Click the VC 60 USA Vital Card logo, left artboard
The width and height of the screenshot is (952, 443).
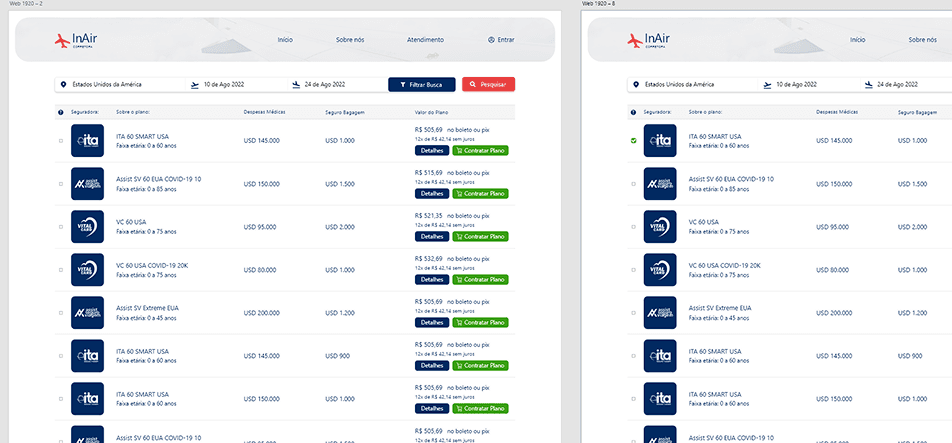coord(87,227)
